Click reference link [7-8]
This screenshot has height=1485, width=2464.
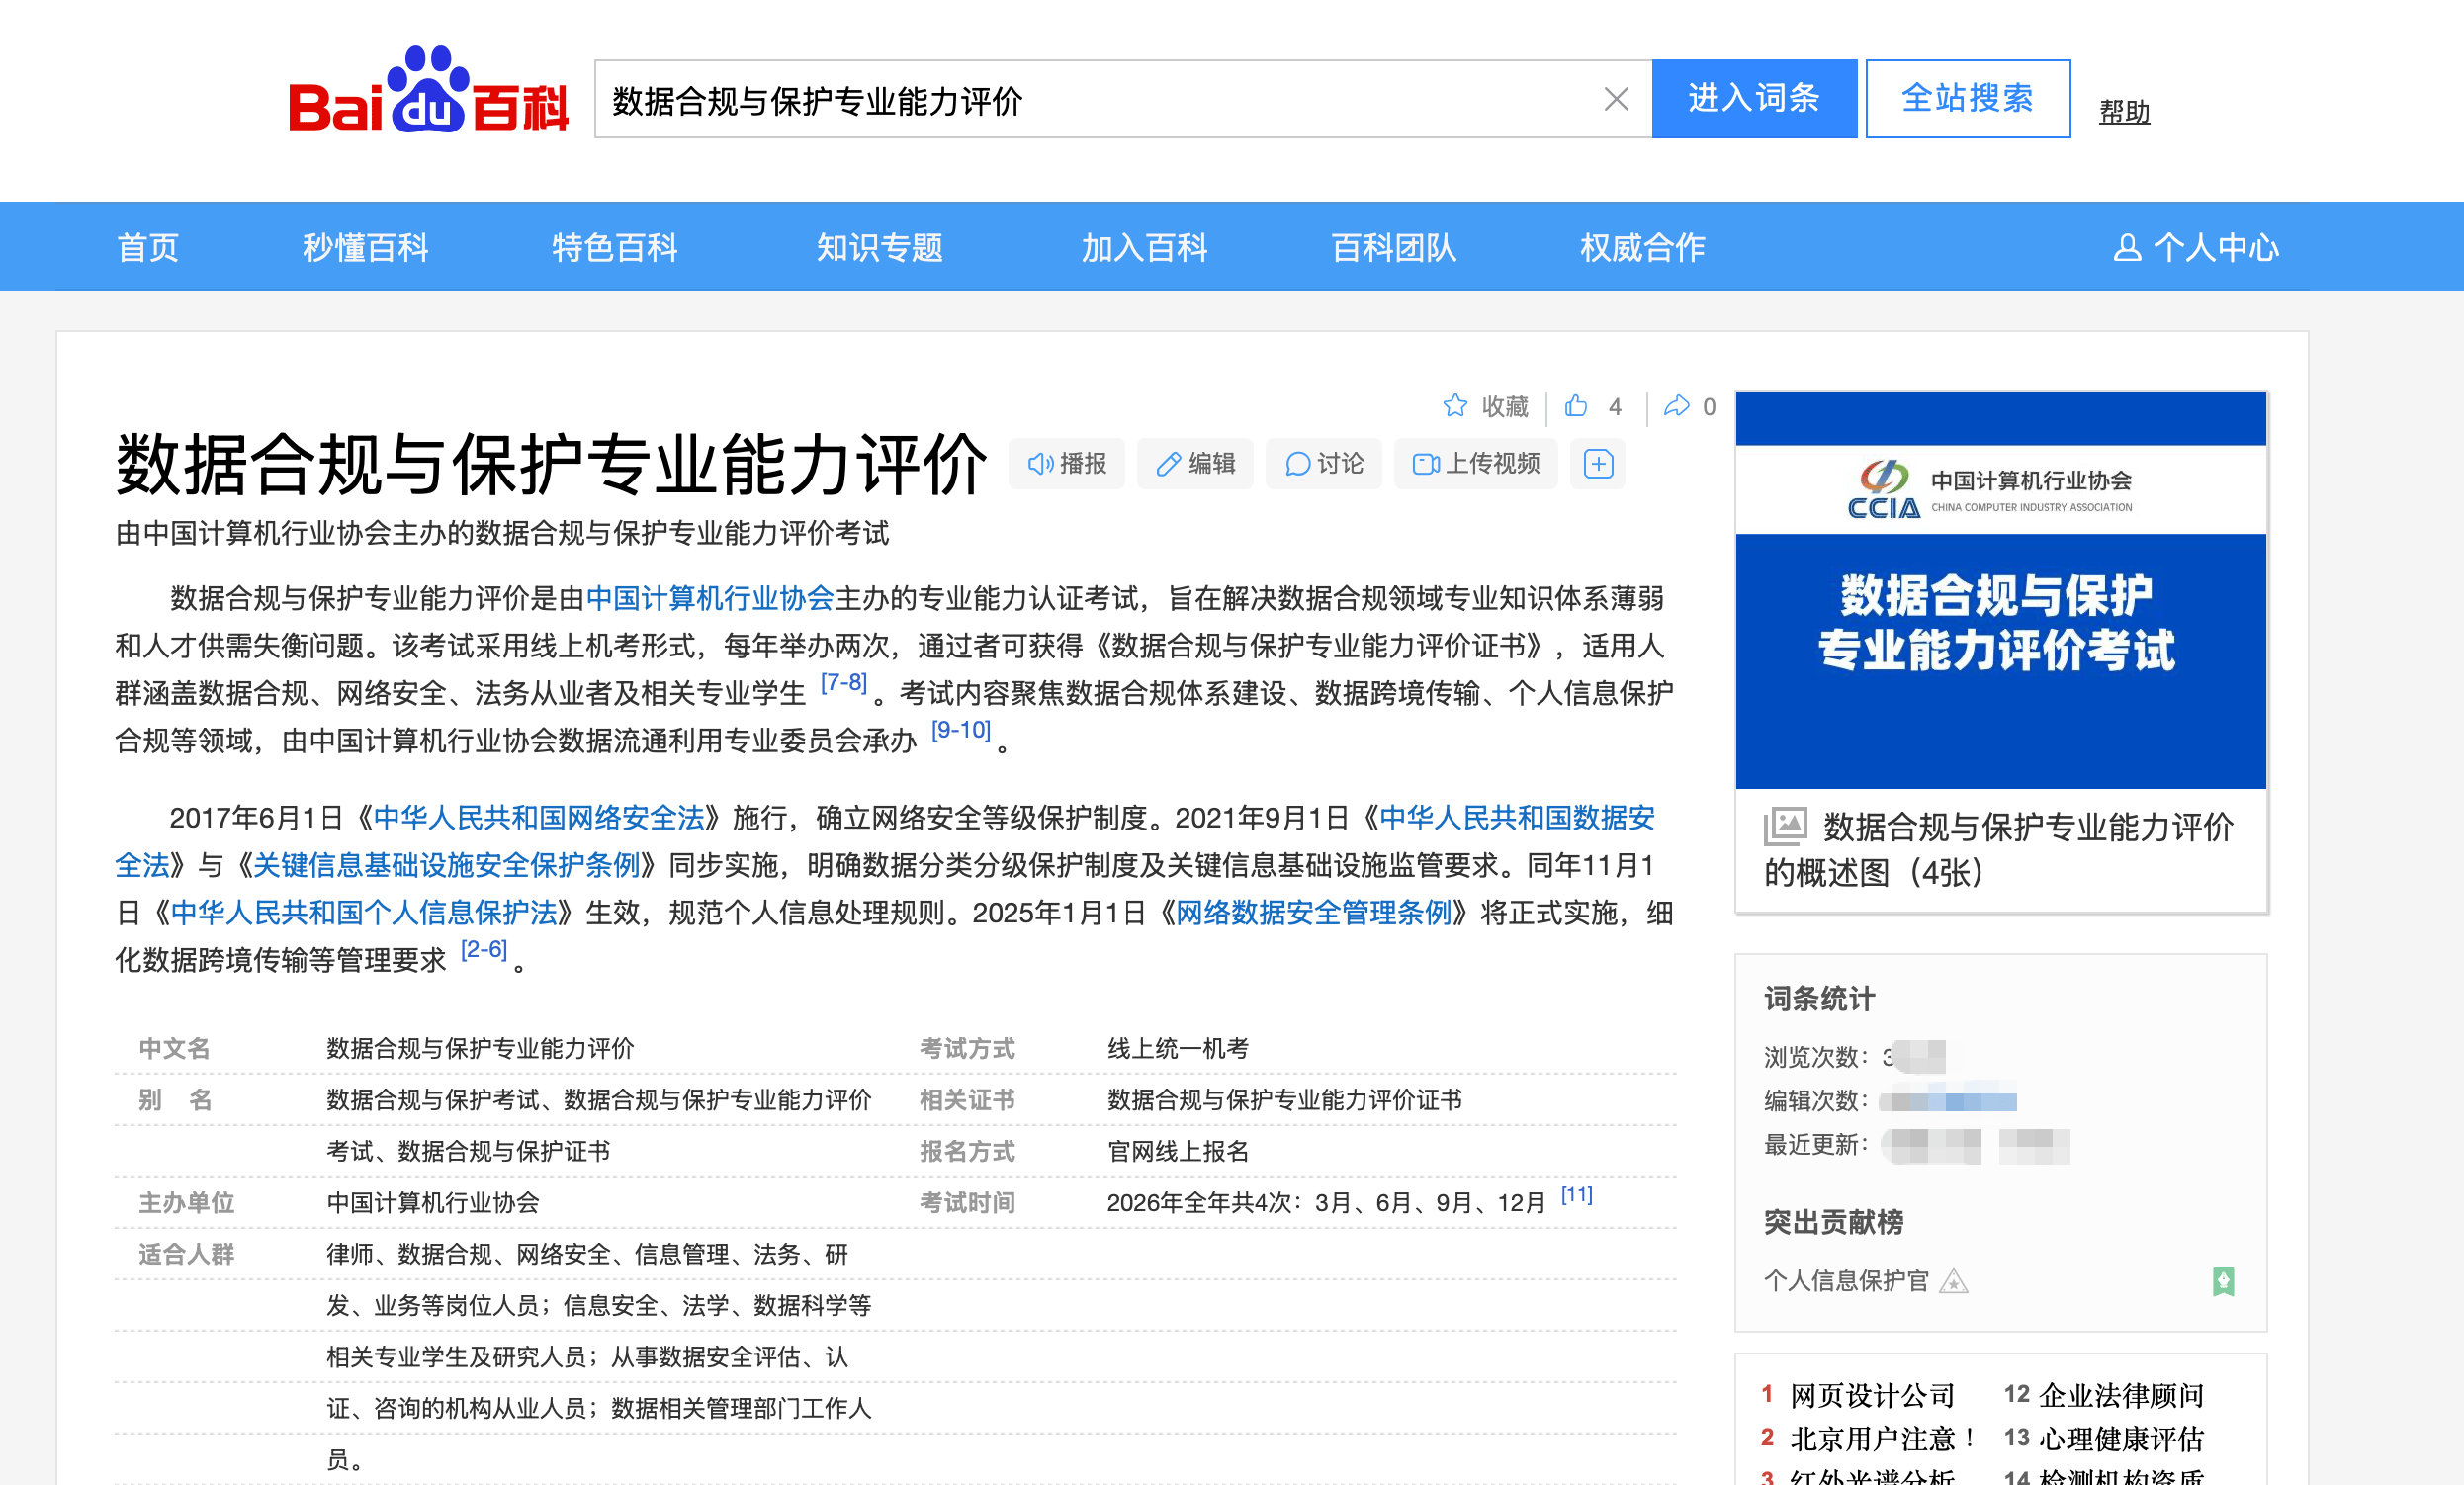tap(843, 683)
